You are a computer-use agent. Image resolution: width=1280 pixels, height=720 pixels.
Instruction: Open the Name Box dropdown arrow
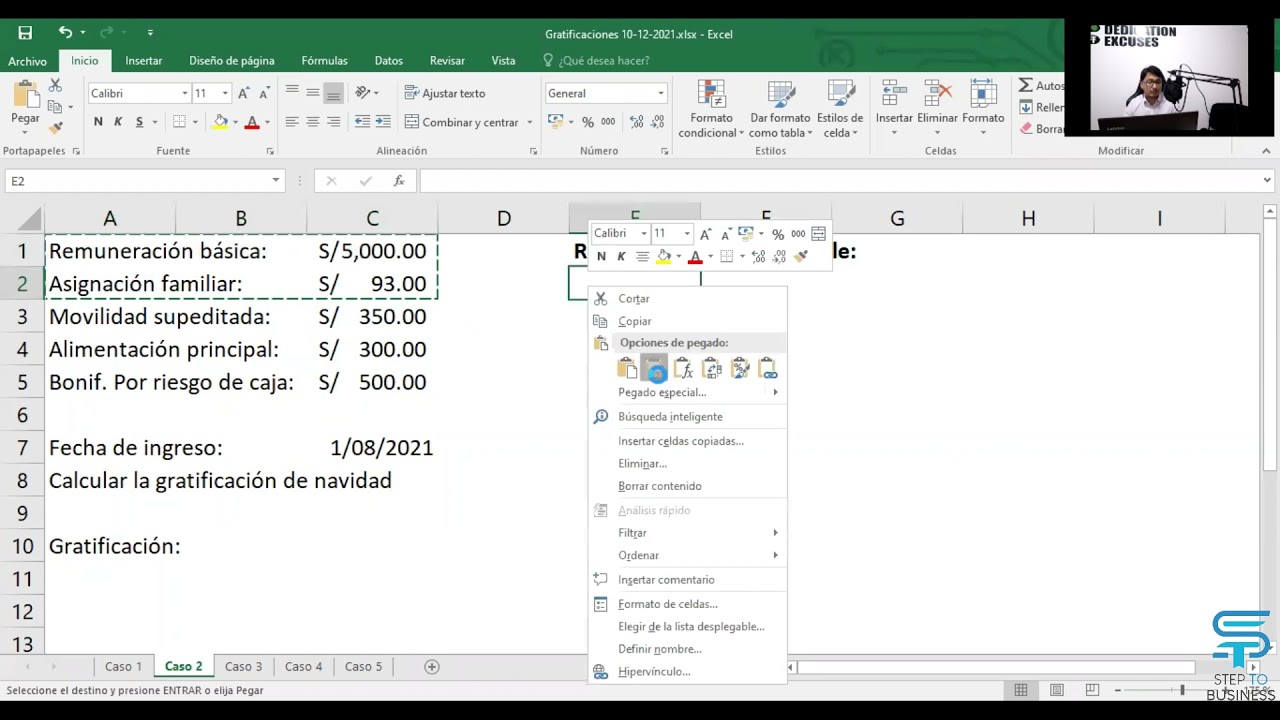[x=276, y=181]
